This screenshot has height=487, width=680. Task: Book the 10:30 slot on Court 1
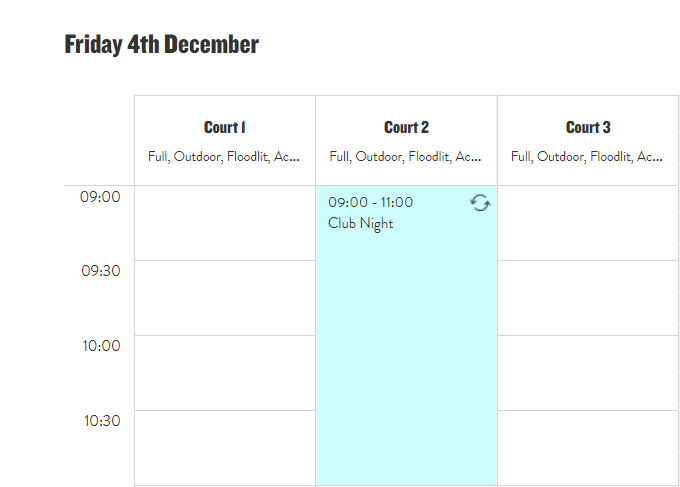tap(225, 447)
